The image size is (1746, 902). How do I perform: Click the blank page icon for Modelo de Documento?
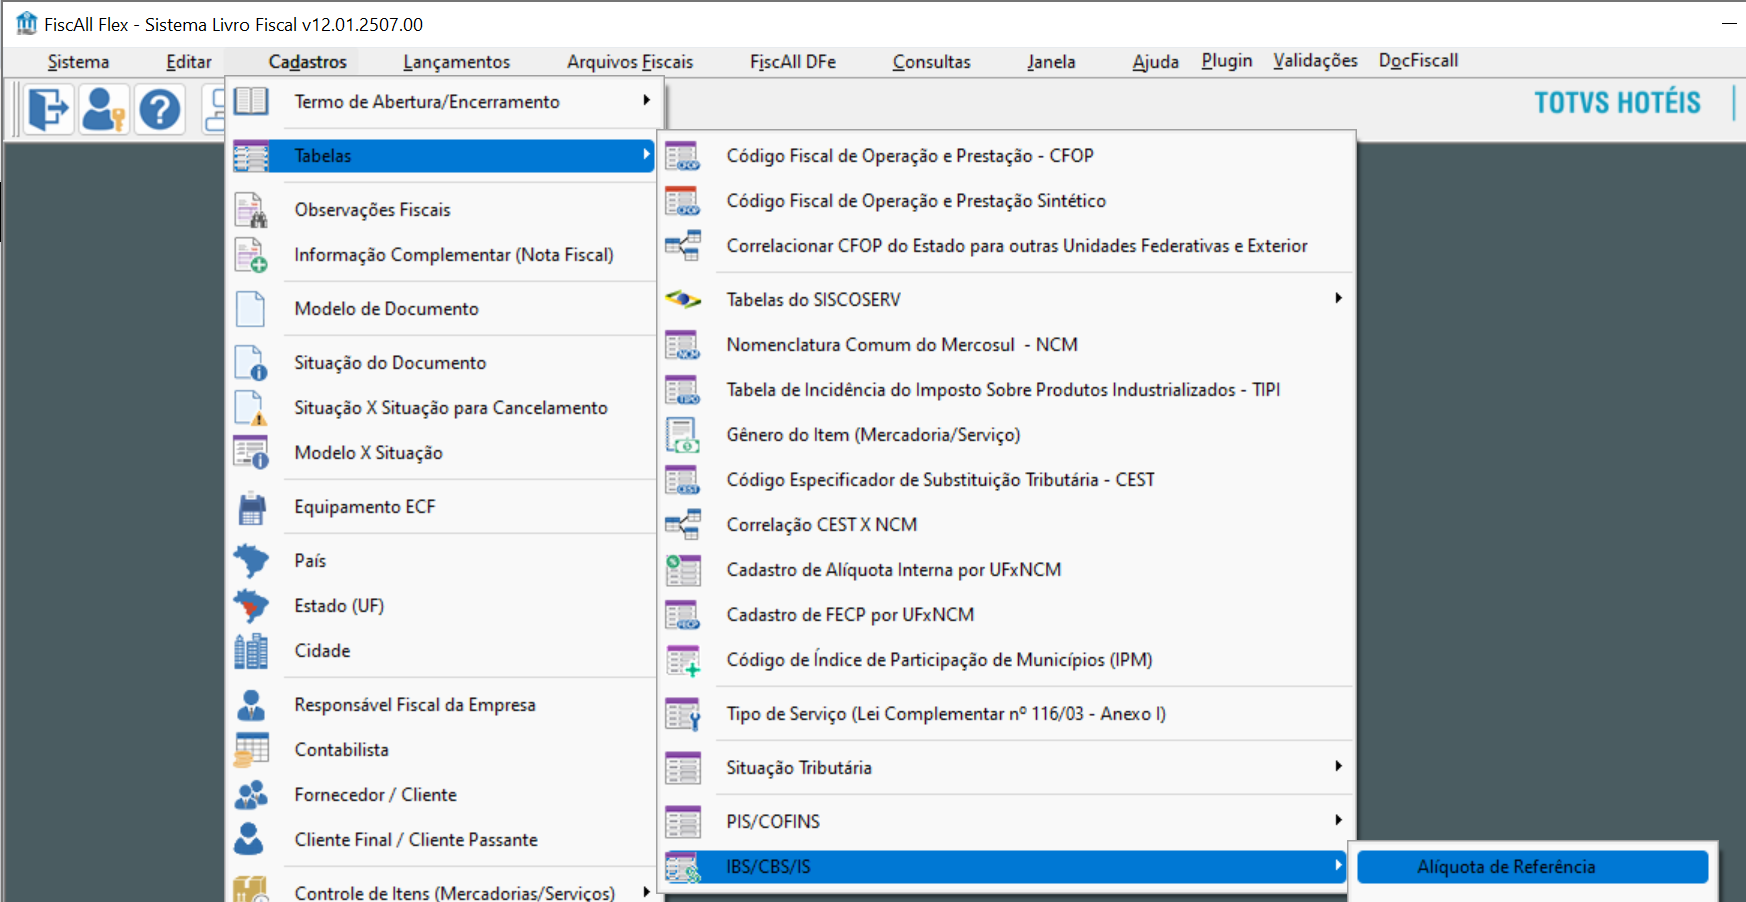[251, 309]
